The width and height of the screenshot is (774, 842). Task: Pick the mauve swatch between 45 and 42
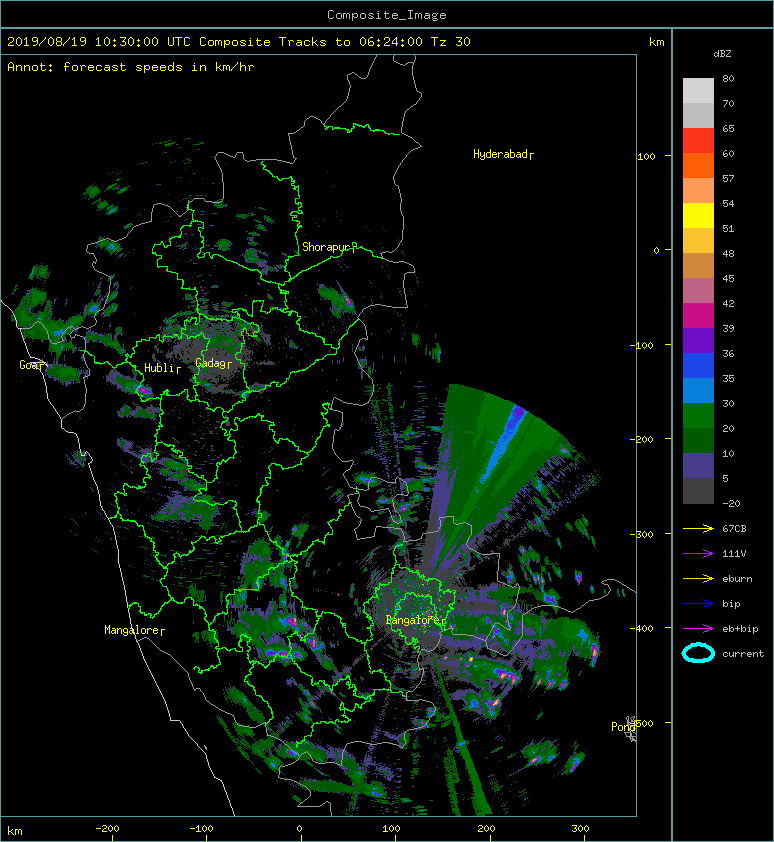click(x=698, y=290)
